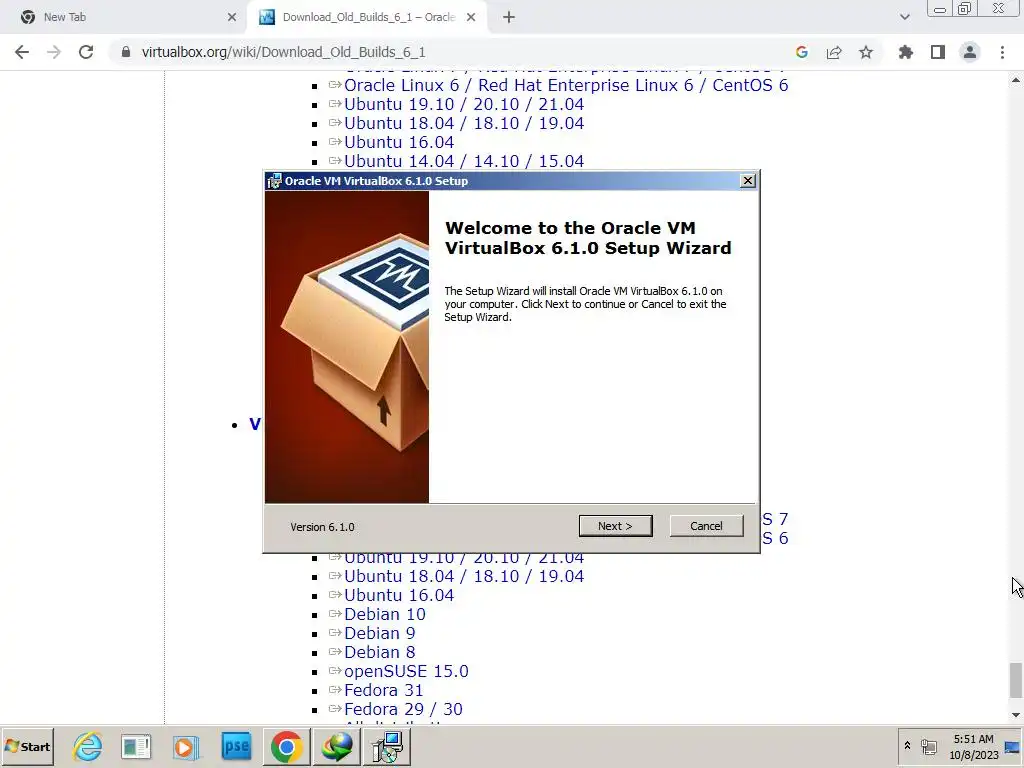Open Ubuntu 14.04 / 14.10 / 15.04 link
1024x768 pixels.
(x=464, y=161)
